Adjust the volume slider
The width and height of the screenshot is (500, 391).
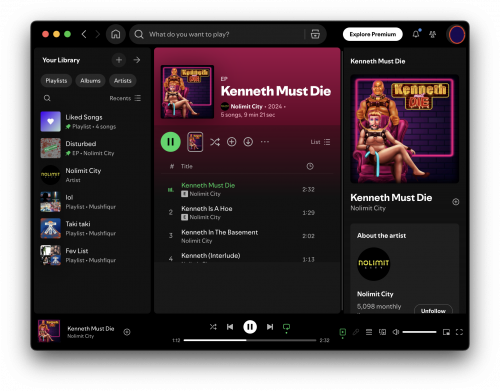click(419, 332)
